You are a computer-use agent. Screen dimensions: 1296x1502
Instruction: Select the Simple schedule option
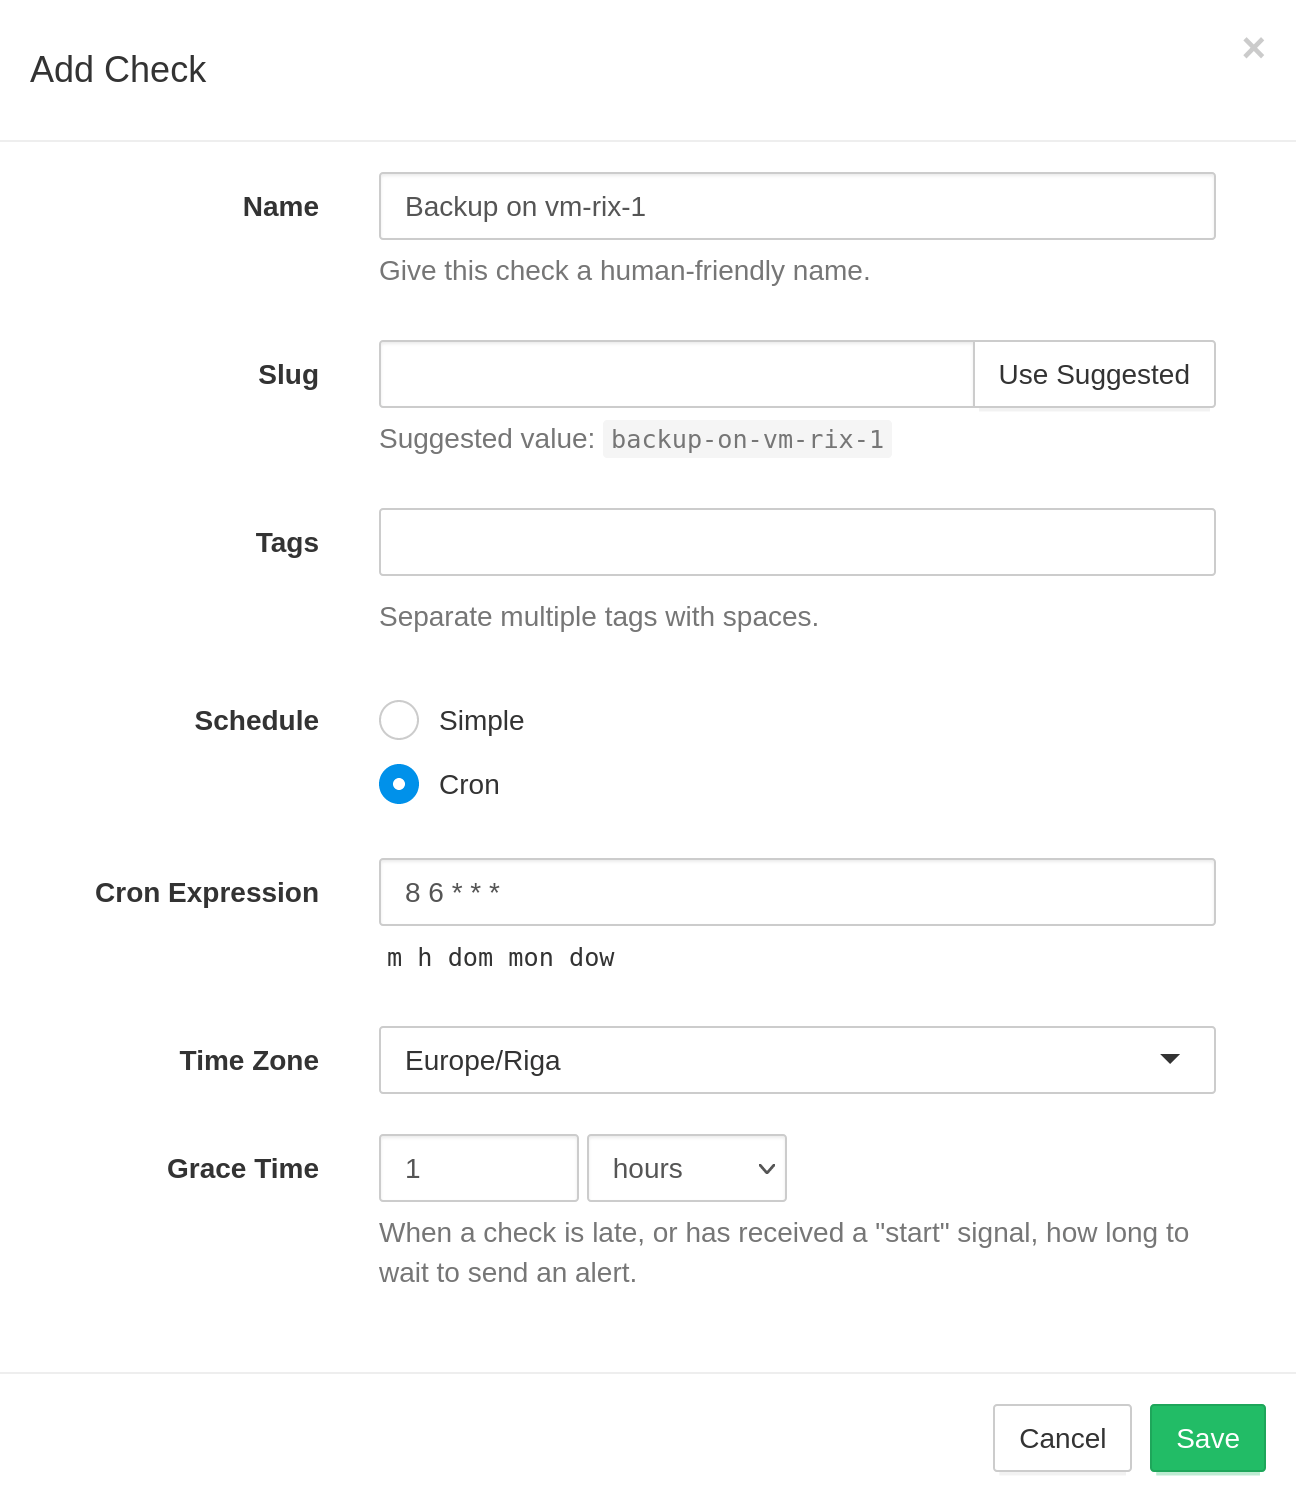click(x=399, y=720)
